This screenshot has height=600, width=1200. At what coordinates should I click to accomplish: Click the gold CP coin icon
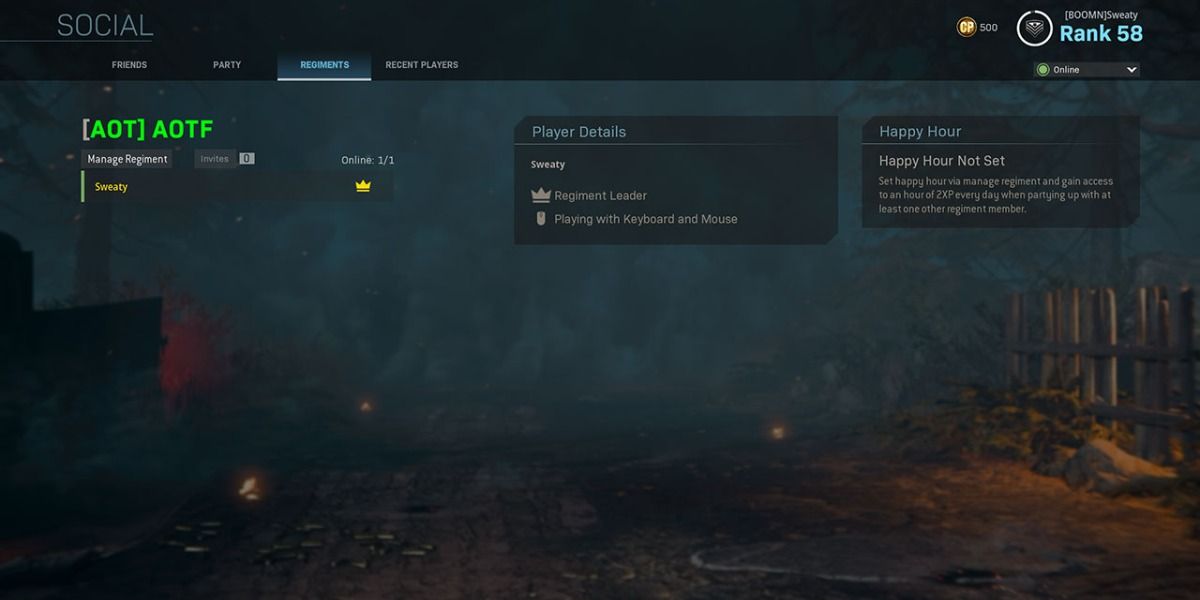966,28
